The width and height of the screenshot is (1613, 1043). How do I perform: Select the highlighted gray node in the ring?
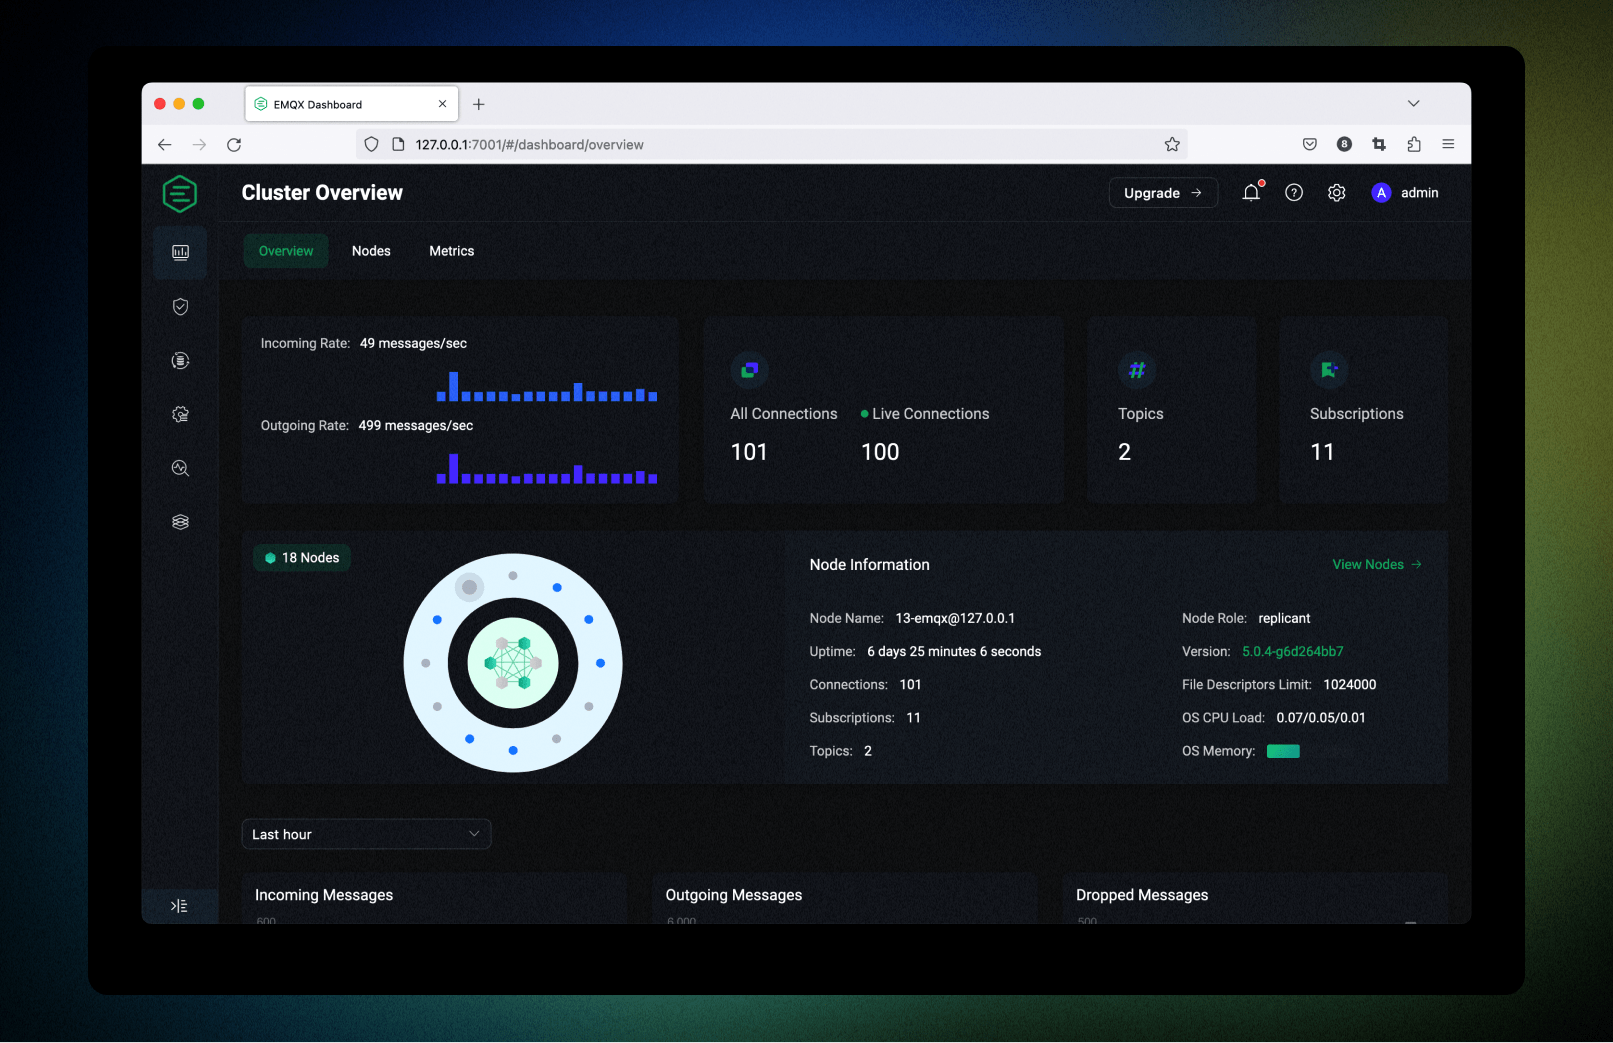pos(469,587)
